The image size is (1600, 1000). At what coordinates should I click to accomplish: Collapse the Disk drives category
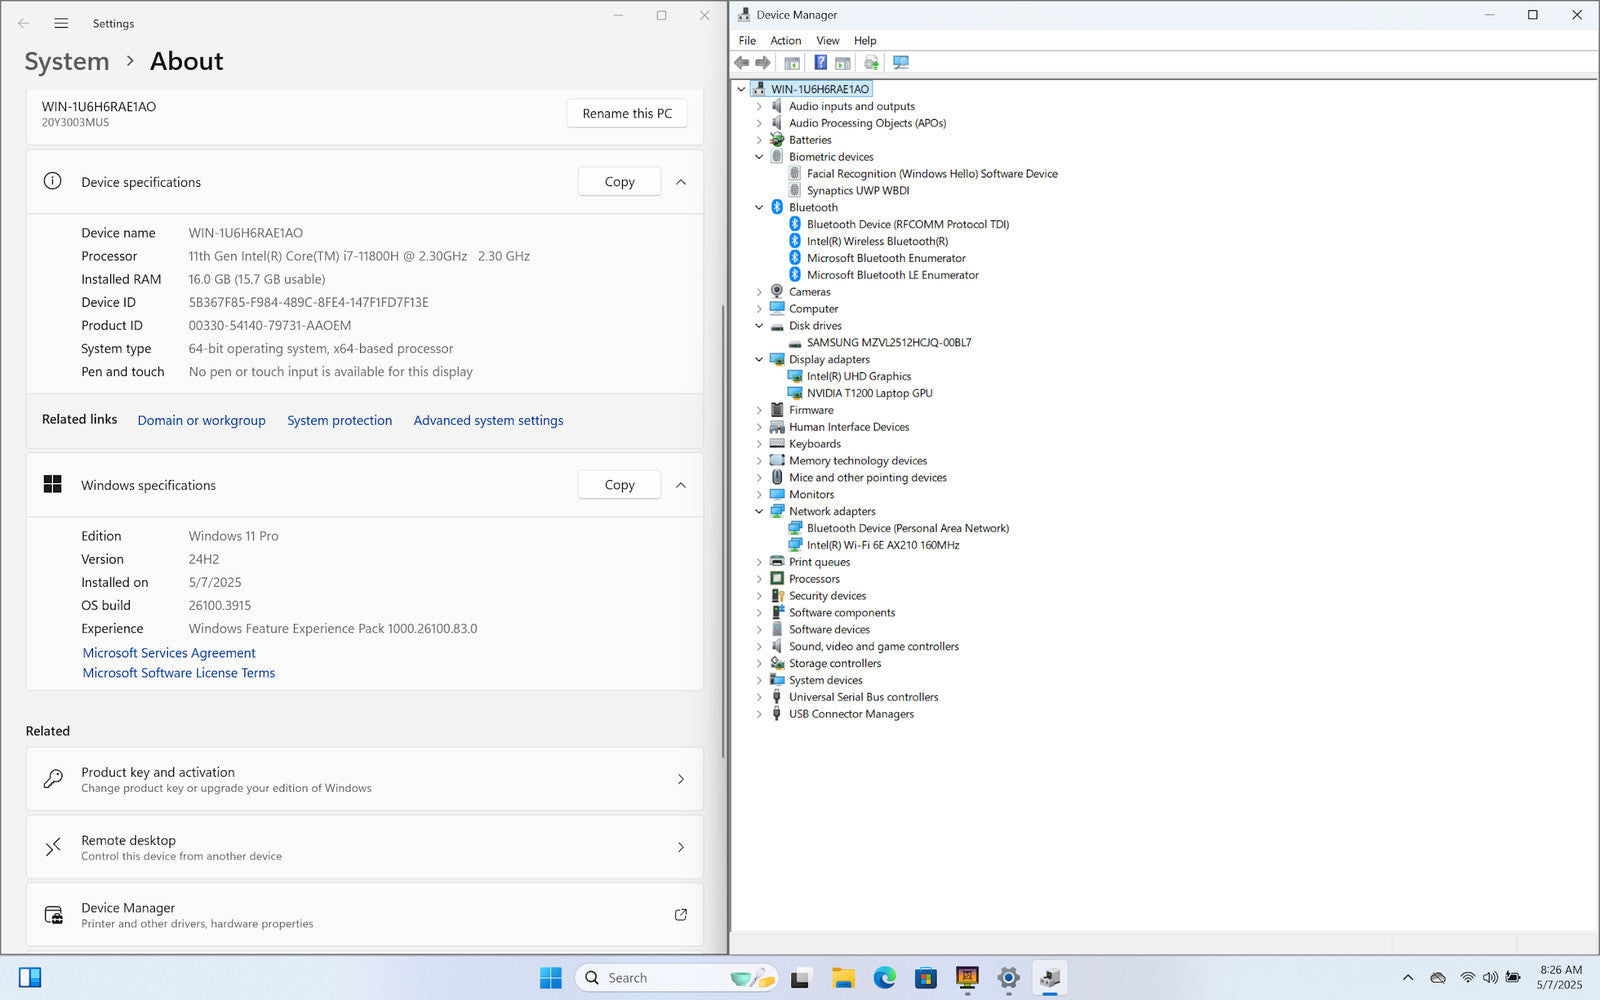point(759,326)
